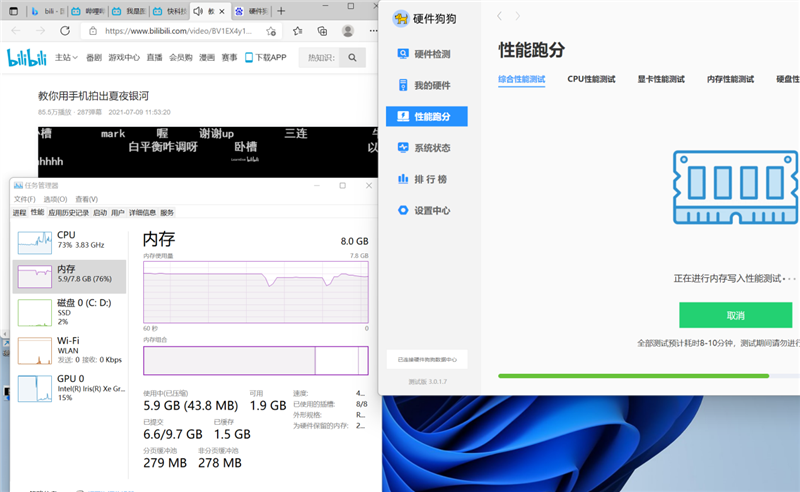
Task: Click the green 取消 button
Action: (x=735, y=315)
